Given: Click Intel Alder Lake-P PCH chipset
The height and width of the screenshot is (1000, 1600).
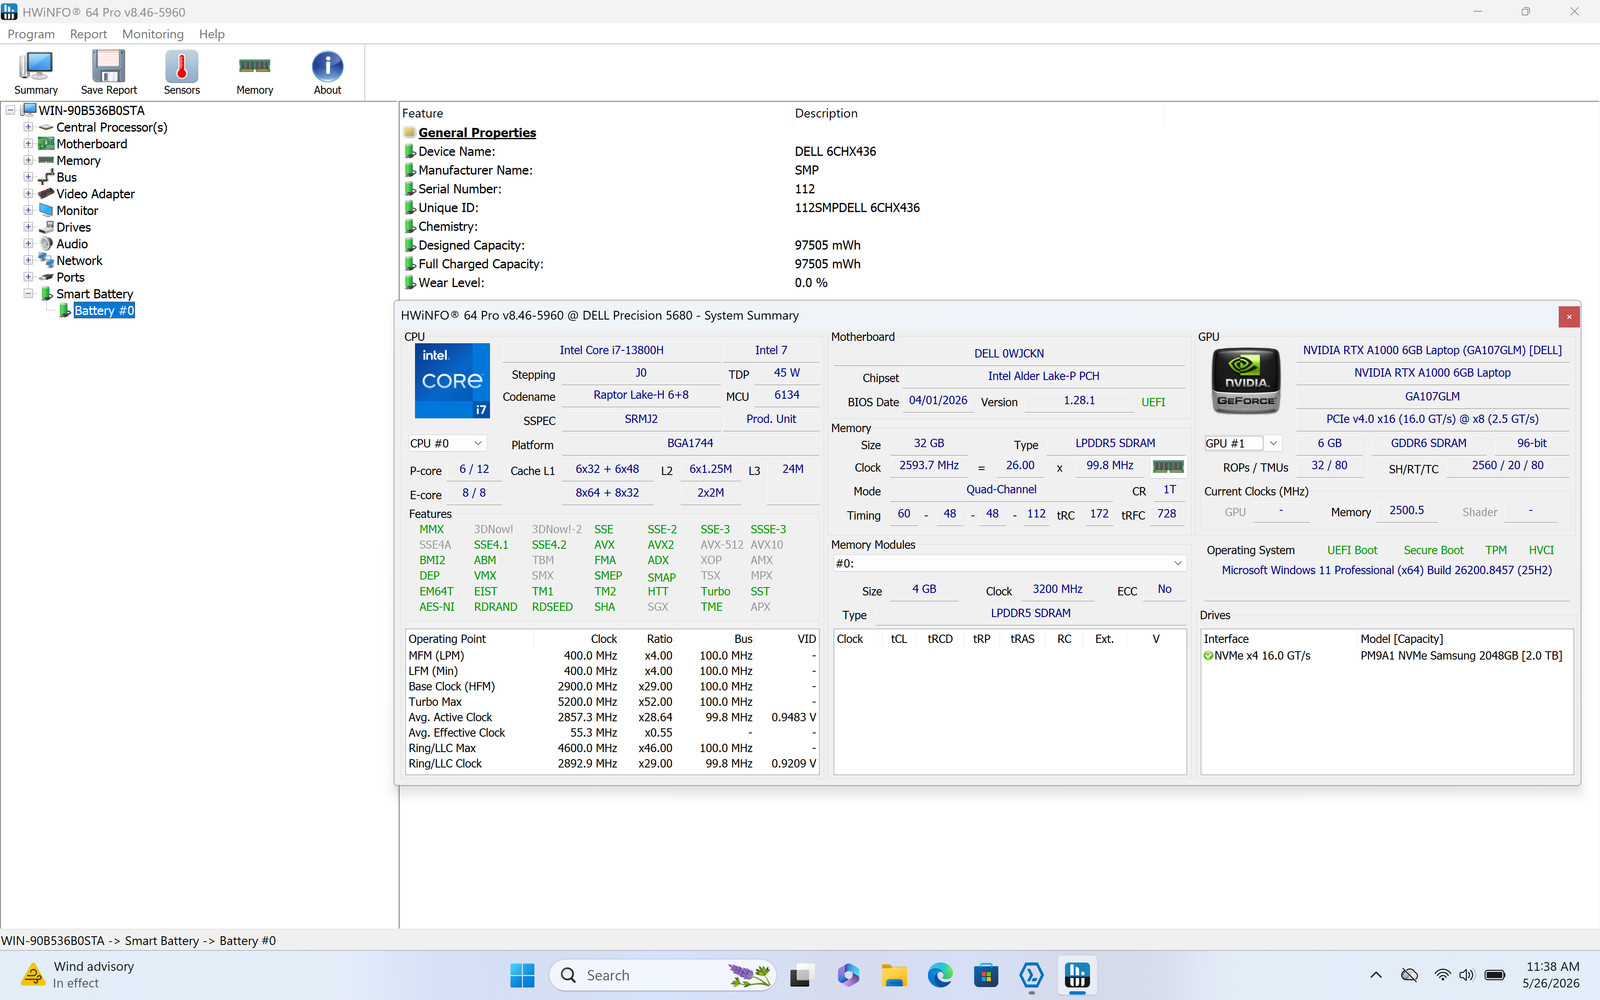Looking at the screenshot, I should click(1043, 377).
